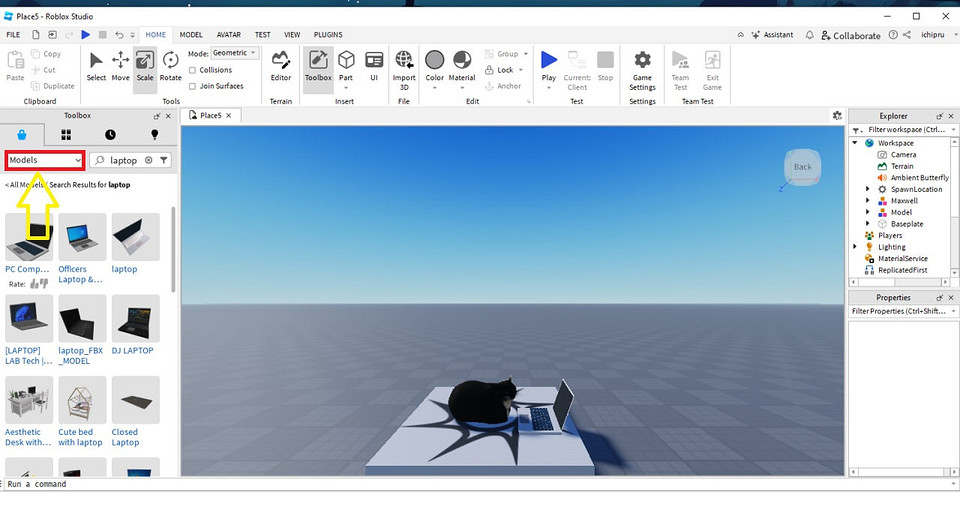
Task: Toggle the Join Surfaces checkbox
Action: point(194,86)
